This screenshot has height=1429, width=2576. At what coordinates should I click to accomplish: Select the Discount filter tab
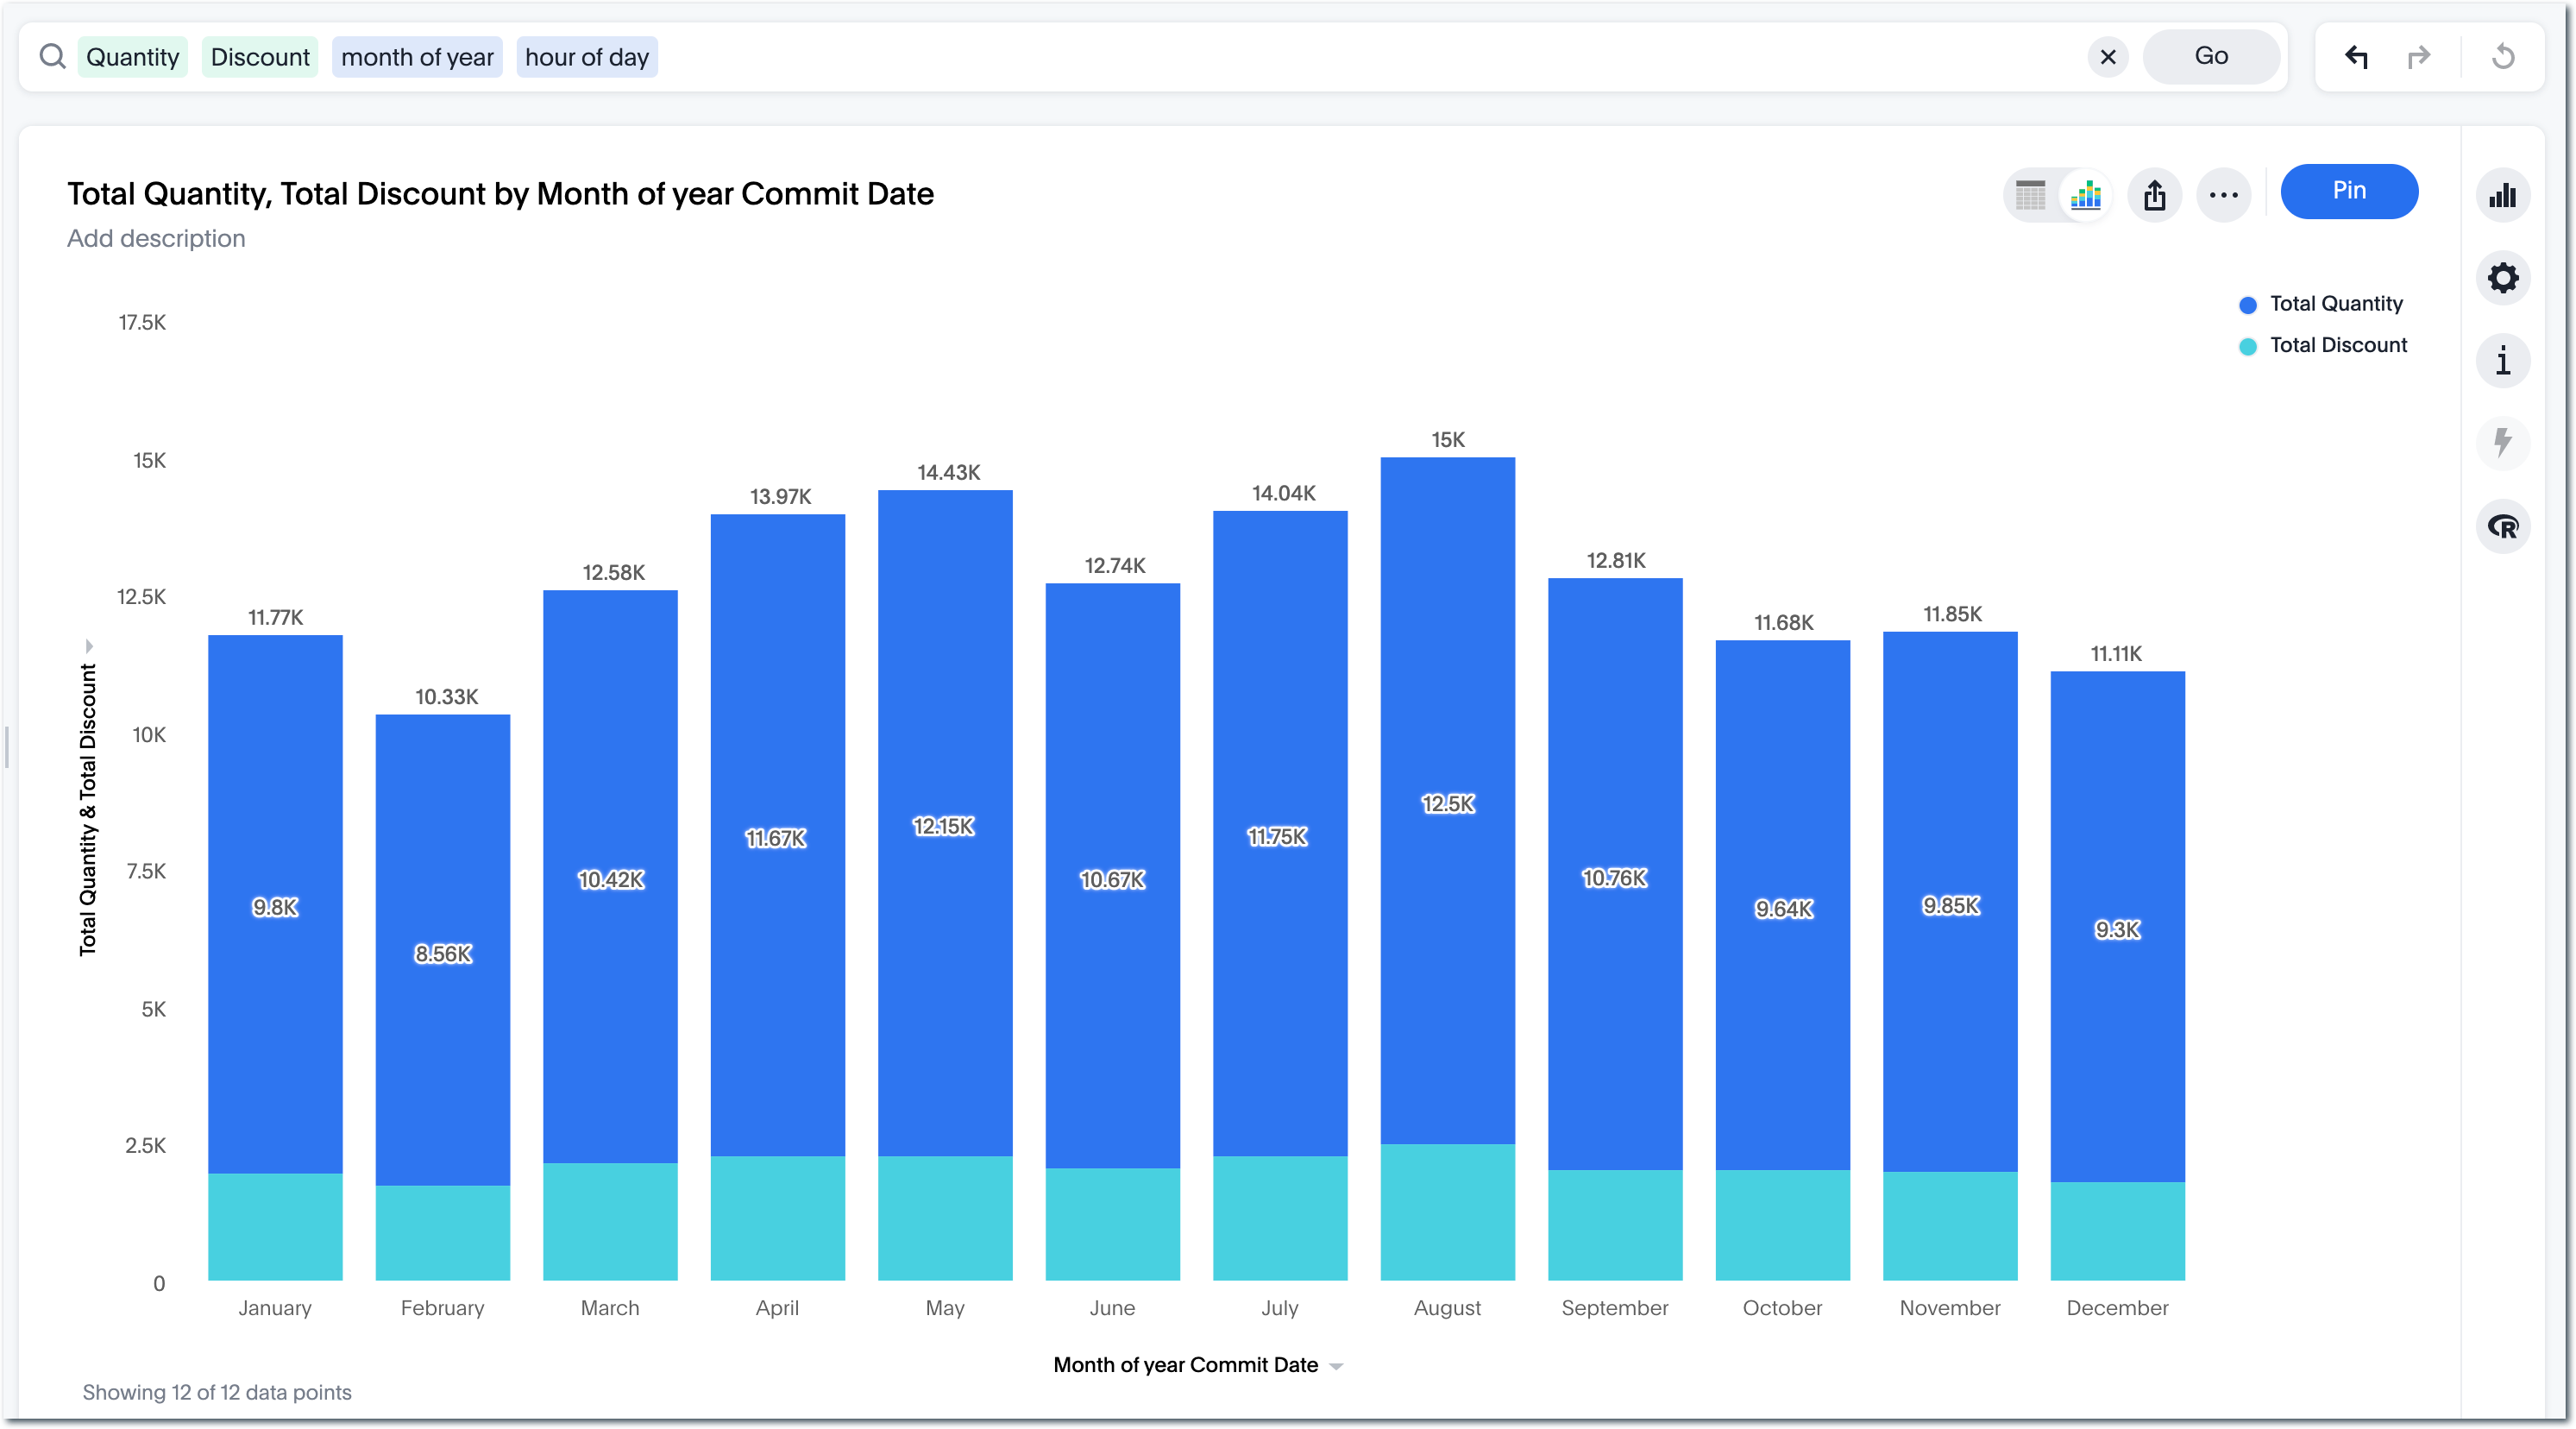pos(259,56)
